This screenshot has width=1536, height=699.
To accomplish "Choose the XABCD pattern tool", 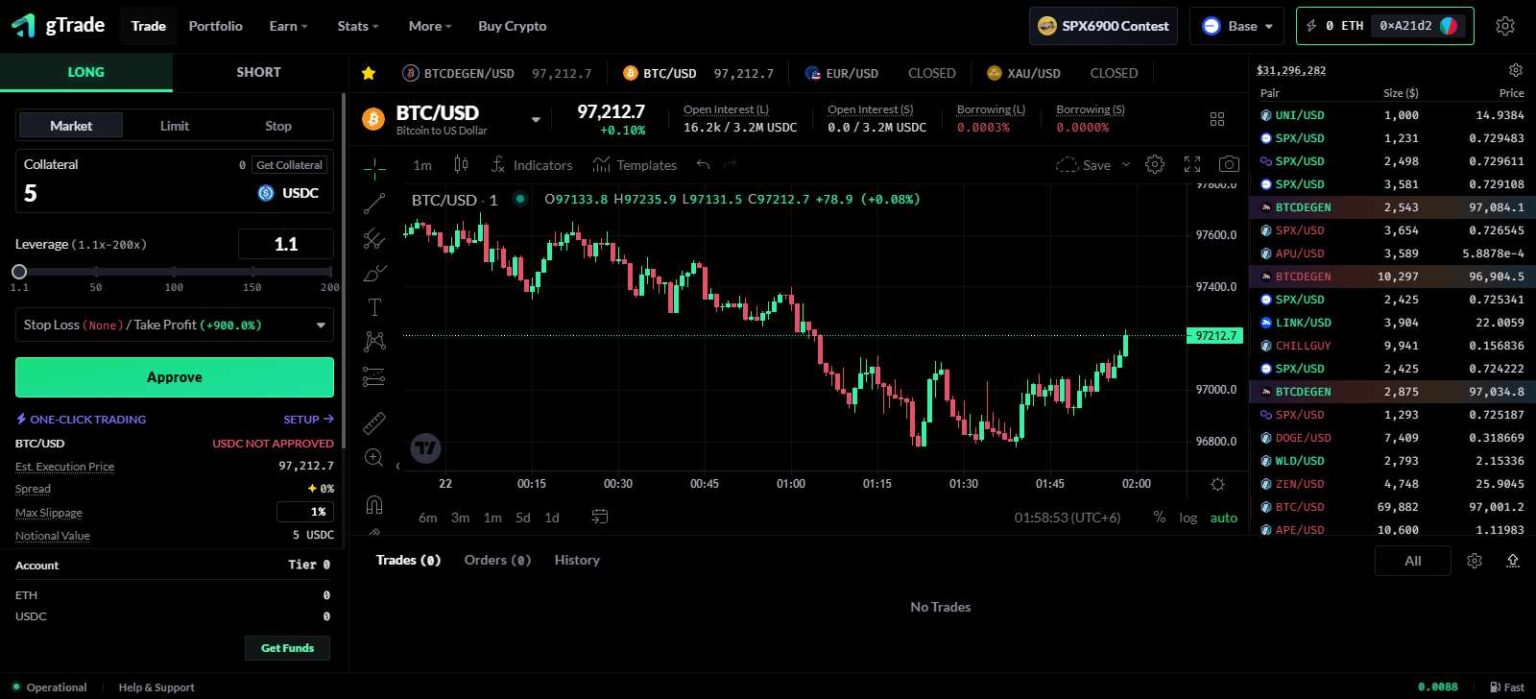I will point(374,340).
